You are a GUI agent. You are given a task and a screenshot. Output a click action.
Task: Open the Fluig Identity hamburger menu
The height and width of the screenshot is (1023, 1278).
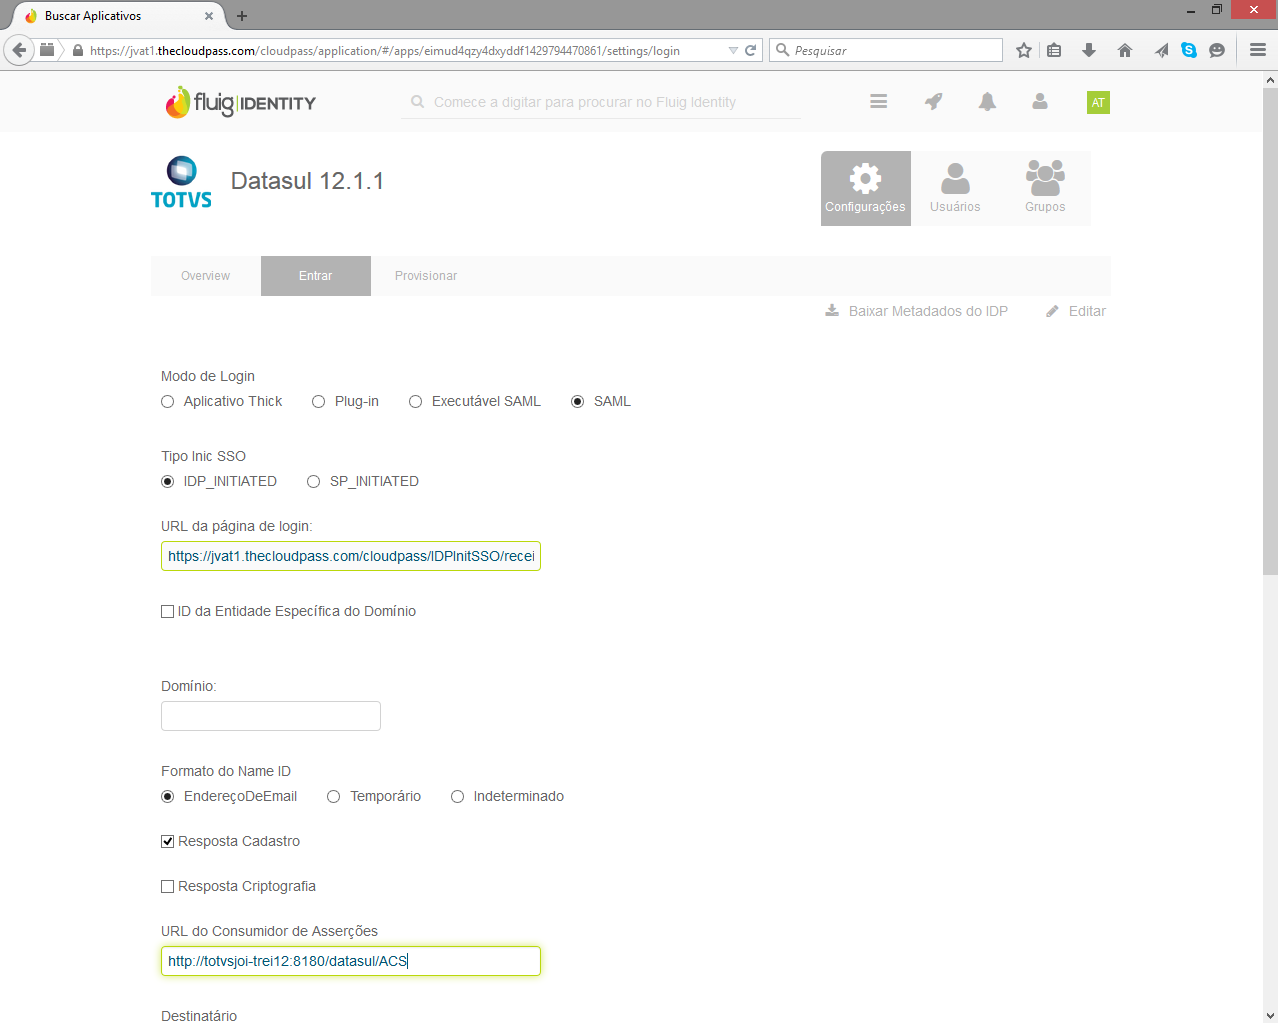878,101
